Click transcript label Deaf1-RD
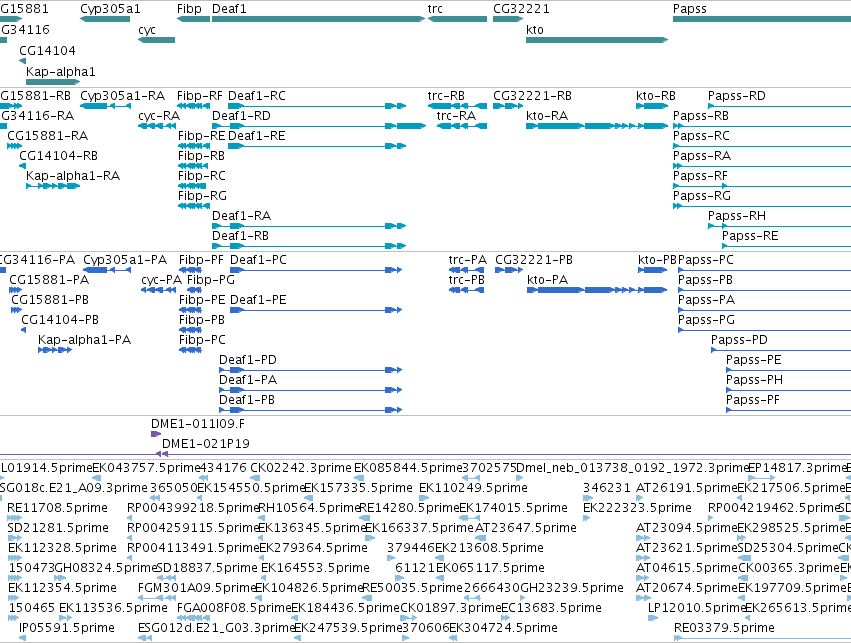Screen dimensions: 851x643 [x=241, y=116]
